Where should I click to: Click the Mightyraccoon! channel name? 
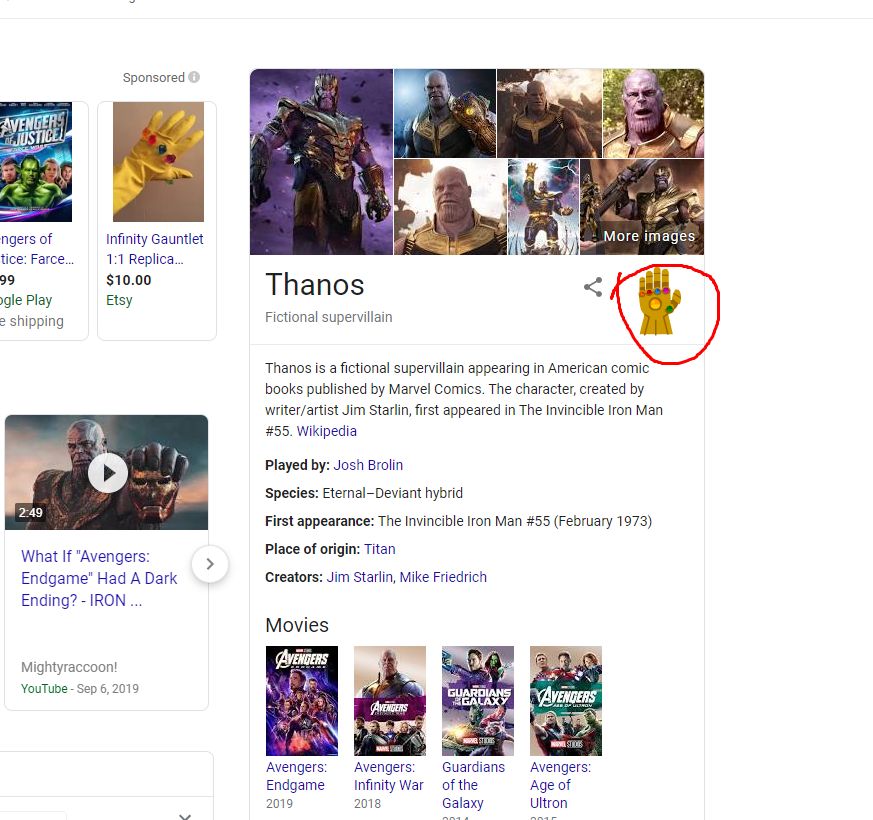tap(69, 667)
